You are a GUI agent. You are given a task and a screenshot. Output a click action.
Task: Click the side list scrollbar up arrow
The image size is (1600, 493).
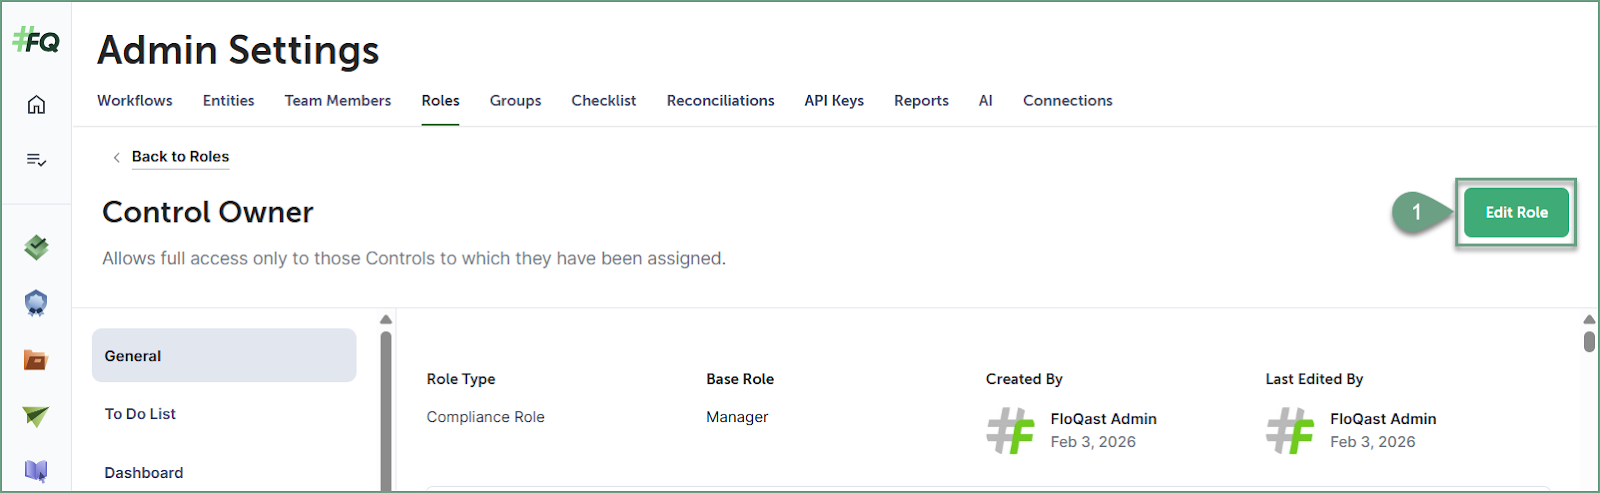click(x=386, y=320)
